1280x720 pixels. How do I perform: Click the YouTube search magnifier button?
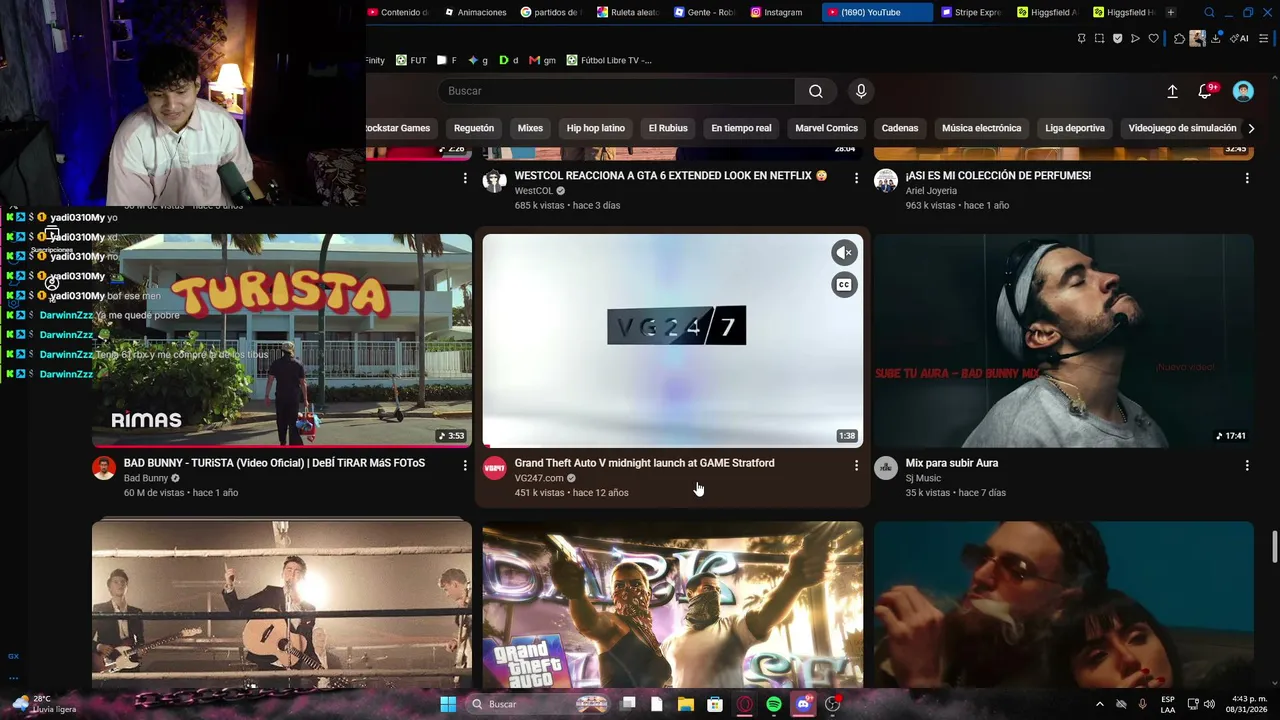coord(816,91)
